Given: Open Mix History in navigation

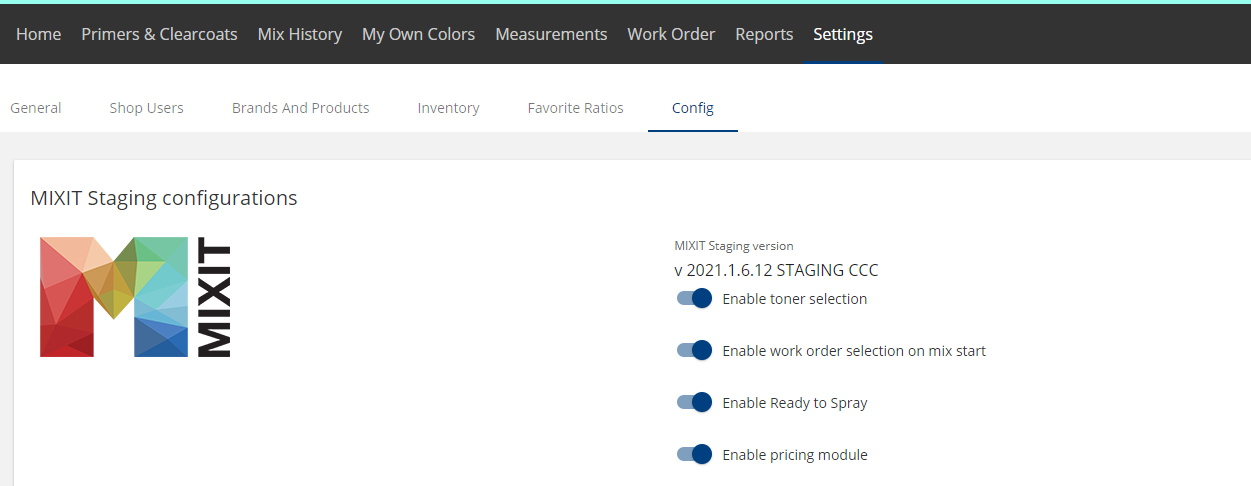Looking at the screenshot, I should tap(300, 34).
